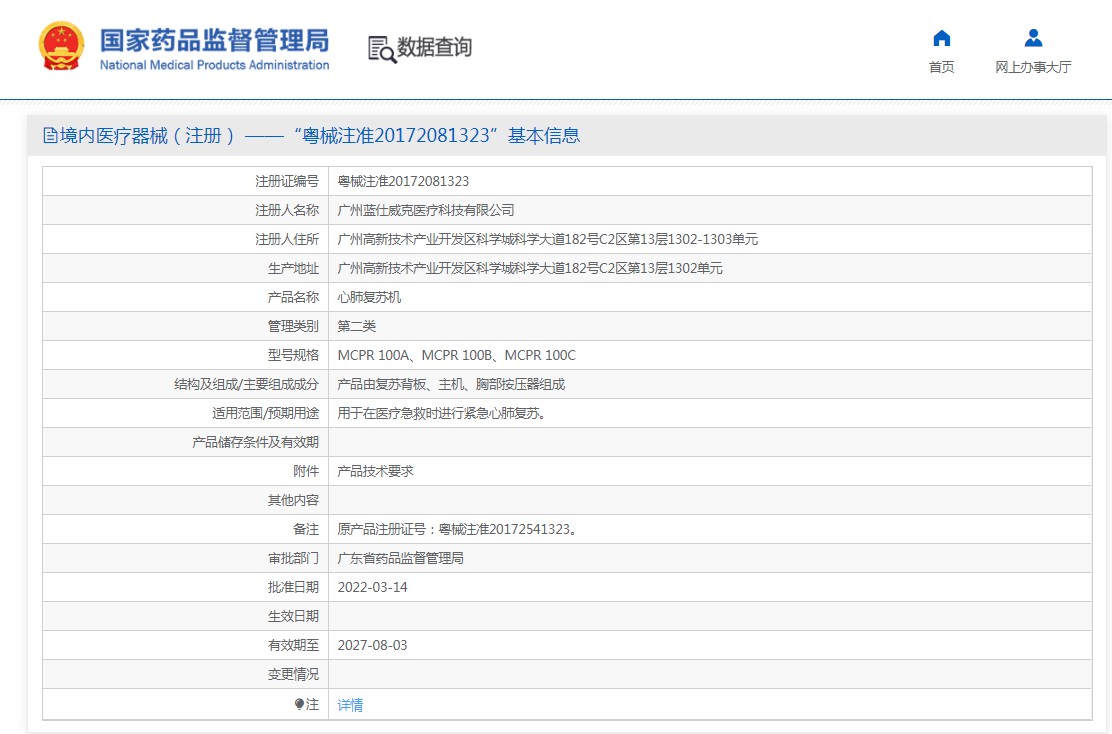
Task: Click the 变更情况 row label
Action: click(x=294, y=674)
